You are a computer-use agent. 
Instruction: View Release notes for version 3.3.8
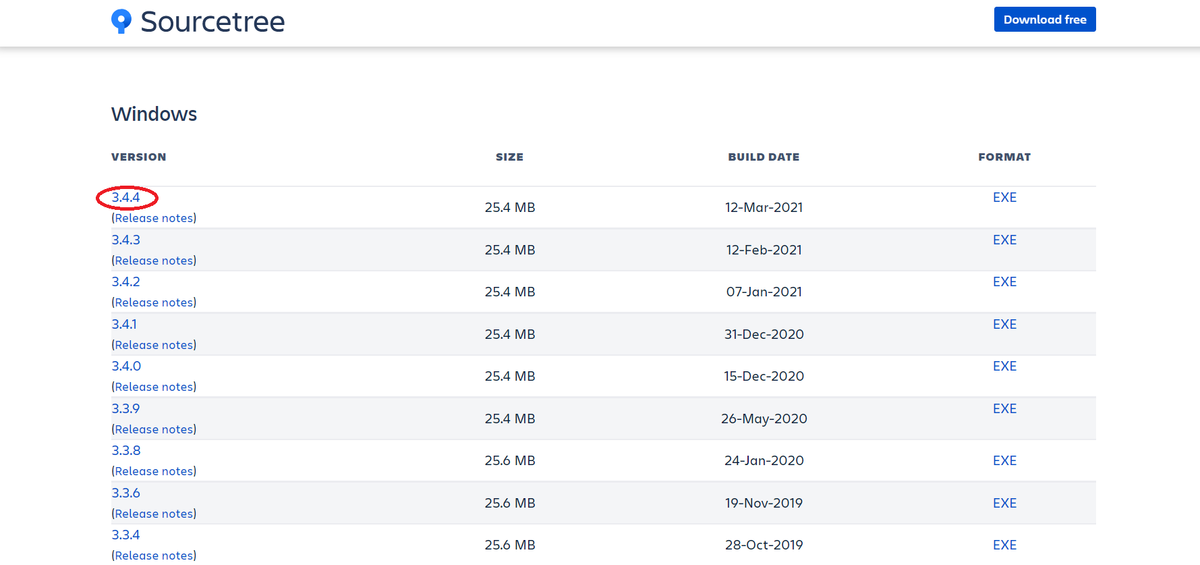tap(154, 471)
